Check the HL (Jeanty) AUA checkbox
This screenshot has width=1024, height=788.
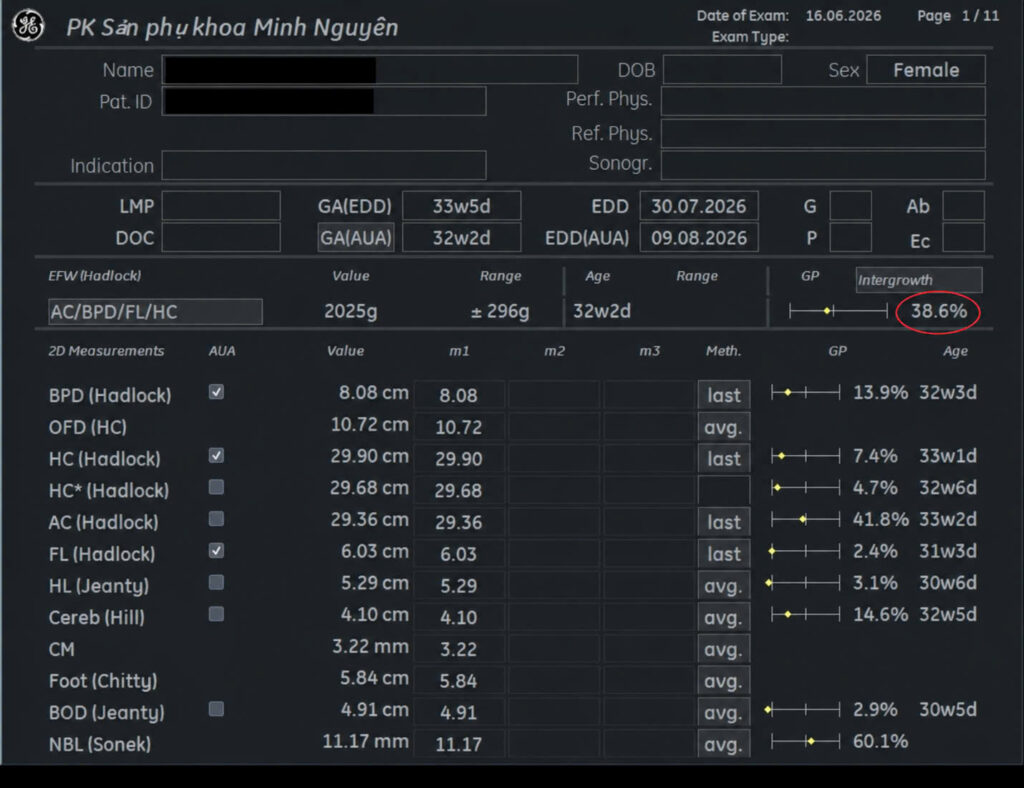point(216,582)
